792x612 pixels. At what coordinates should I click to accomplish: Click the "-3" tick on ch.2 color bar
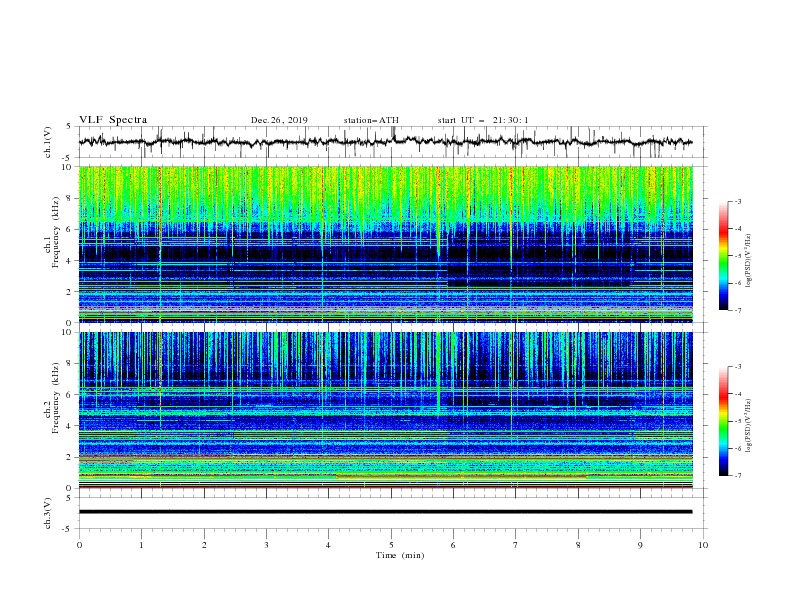pos(737,367)
